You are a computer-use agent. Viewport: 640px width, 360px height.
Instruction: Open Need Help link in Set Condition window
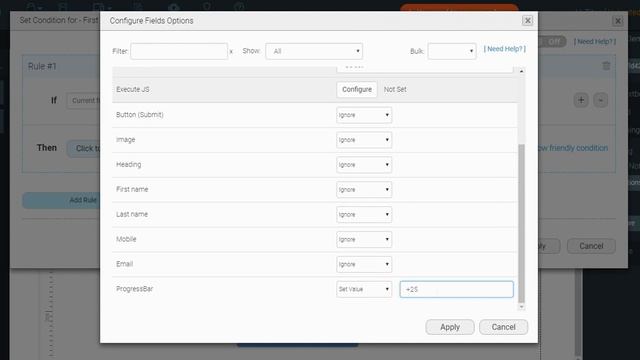pos(595,42)
